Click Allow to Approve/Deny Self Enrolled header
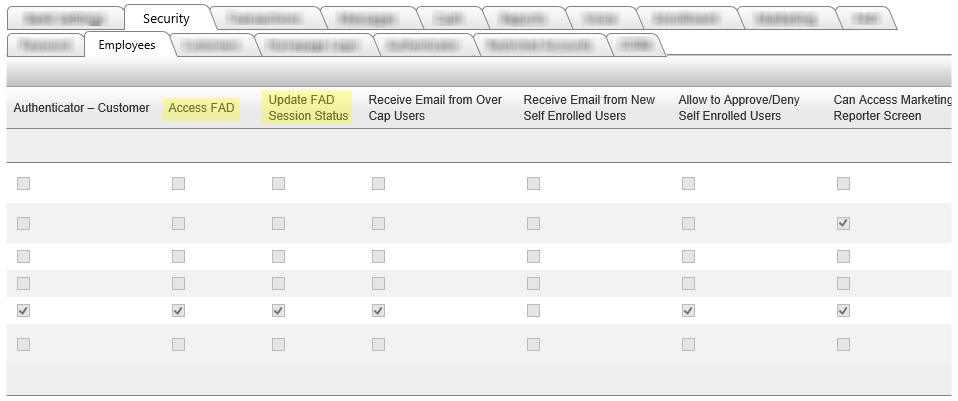The width and height of the screenshot is (958, 401). (x=738, y=108)
